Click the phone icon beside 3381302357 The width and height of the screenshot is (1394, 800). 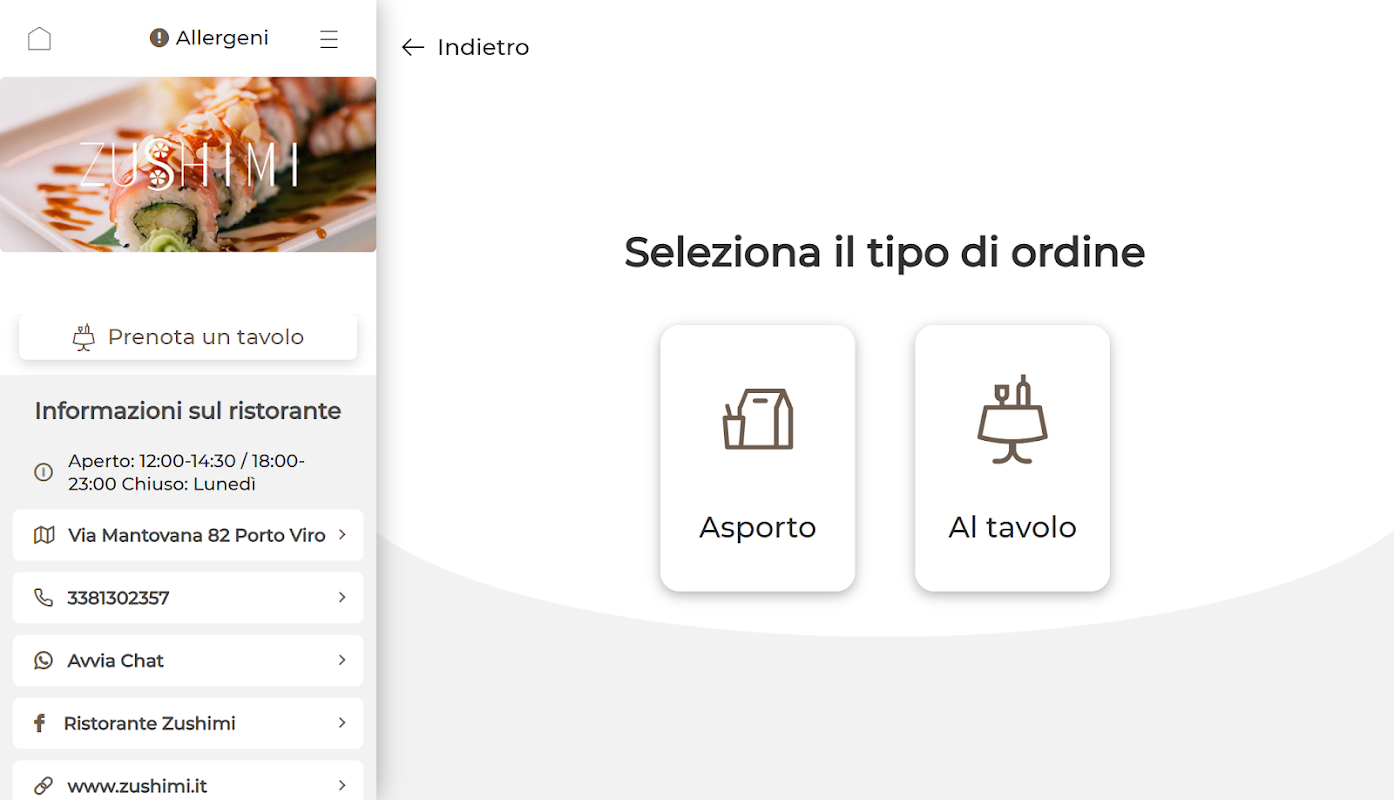pyautogui.click(x=43, y=597)
